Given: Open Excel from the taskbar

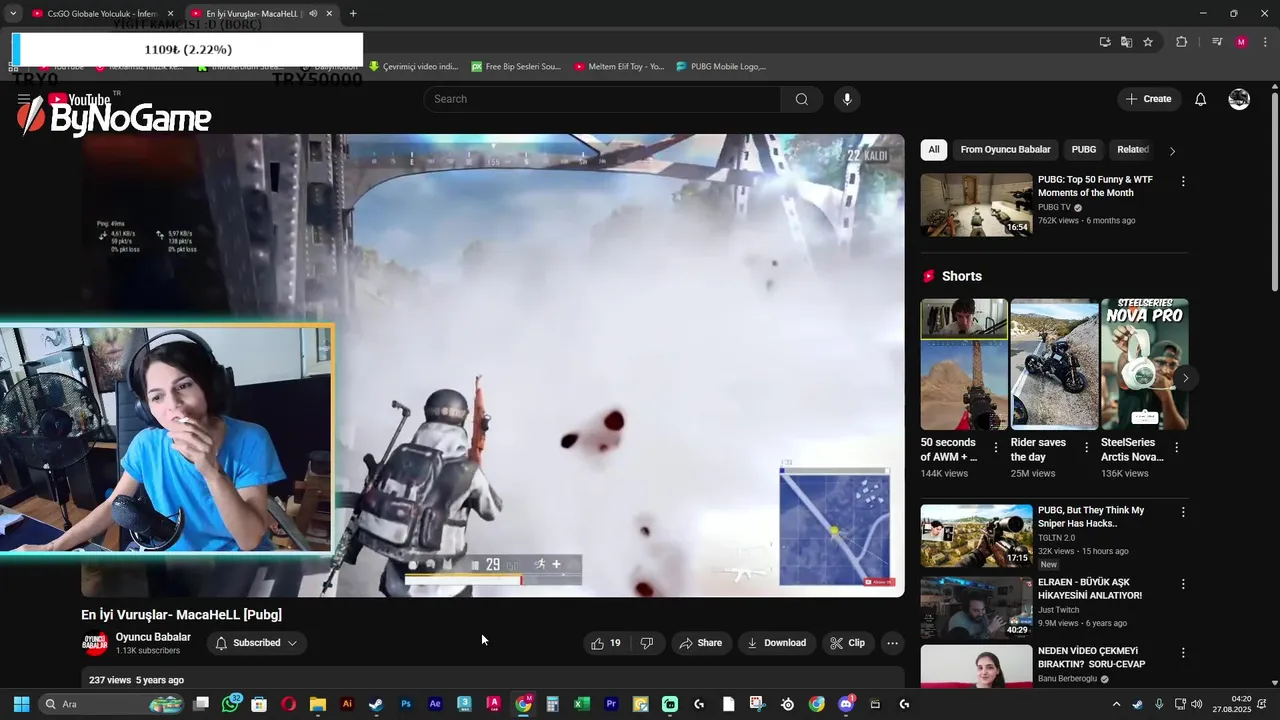Looking at the screenshot, I should pos(582,704).
